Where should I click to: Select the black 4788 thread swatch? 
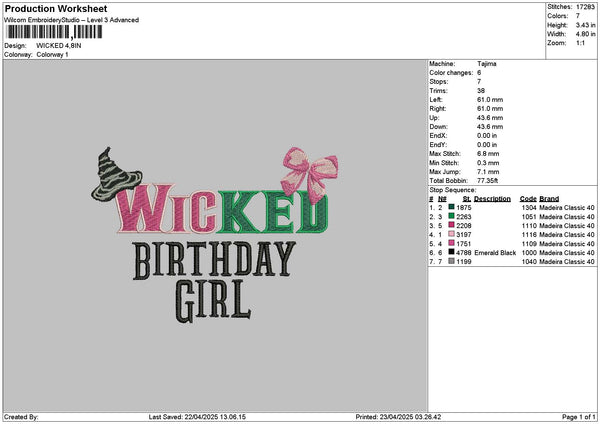coord(451,252)
